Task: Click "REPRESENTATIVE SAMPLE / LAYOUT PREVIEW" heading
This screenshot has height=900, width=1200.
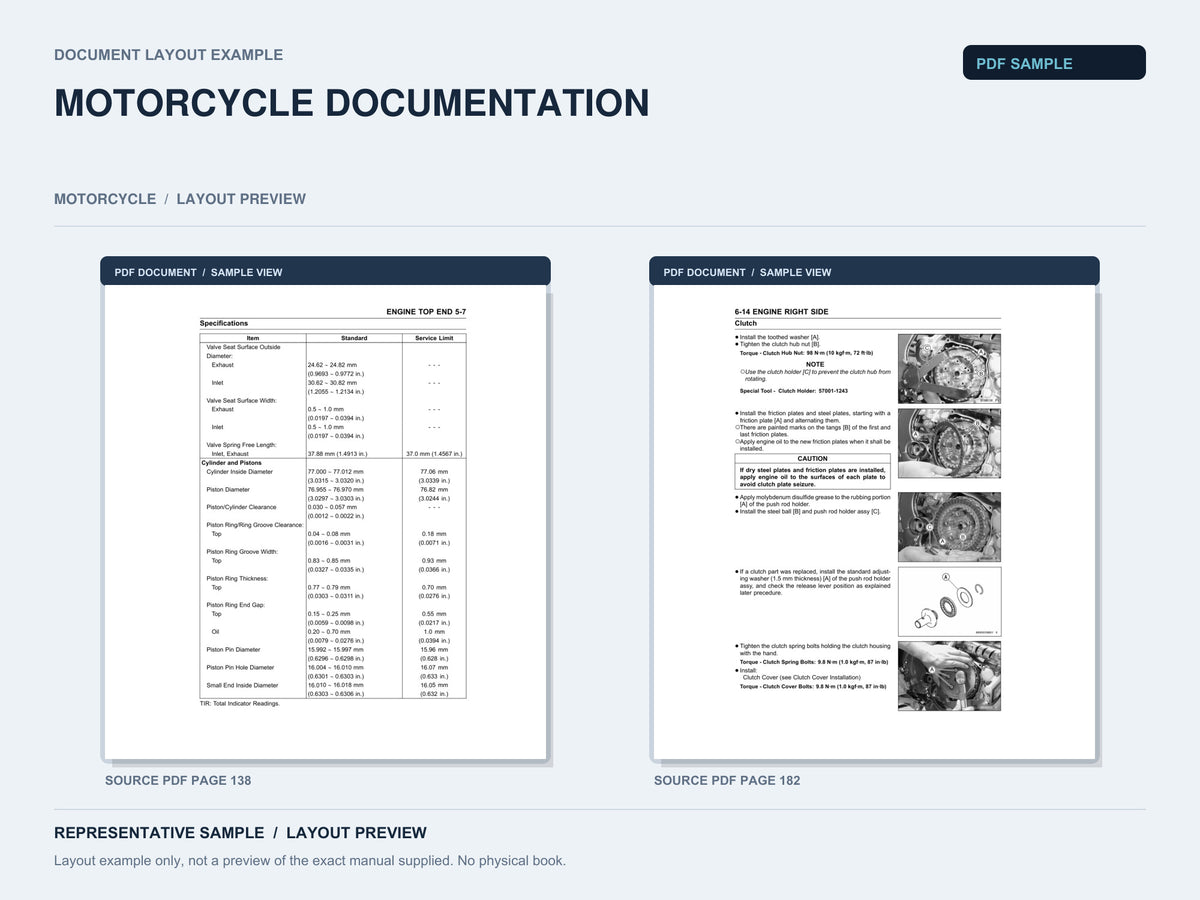Action: (240, 833)
